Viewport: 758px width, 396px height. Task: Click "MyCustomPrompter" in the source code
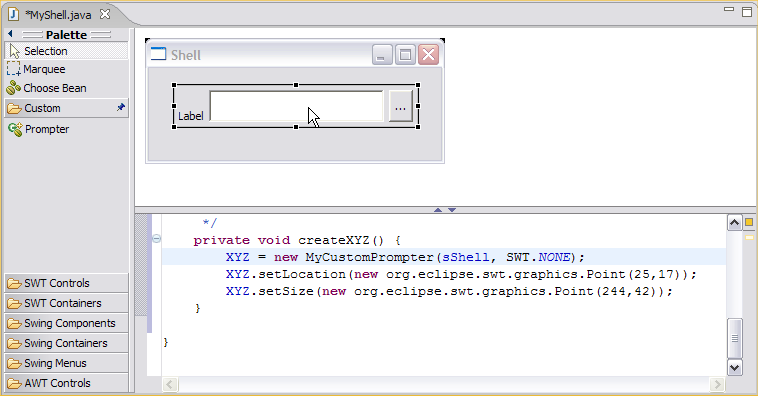[x=369, y=257]
